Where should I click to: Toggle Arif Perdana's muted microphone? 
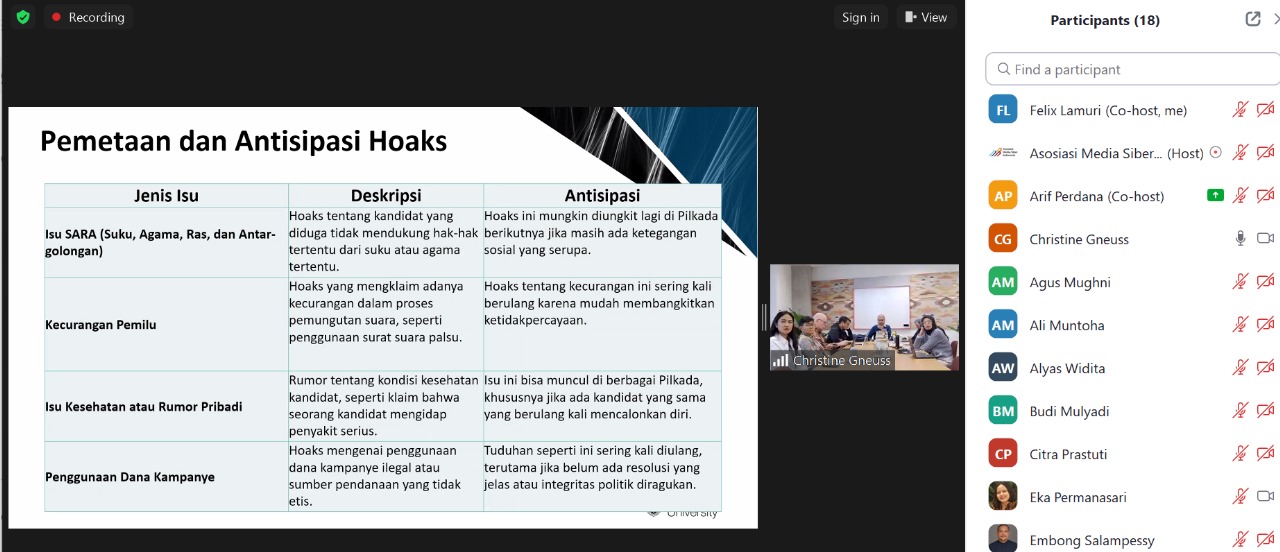pyautogui.click(x=1240, y=196)
